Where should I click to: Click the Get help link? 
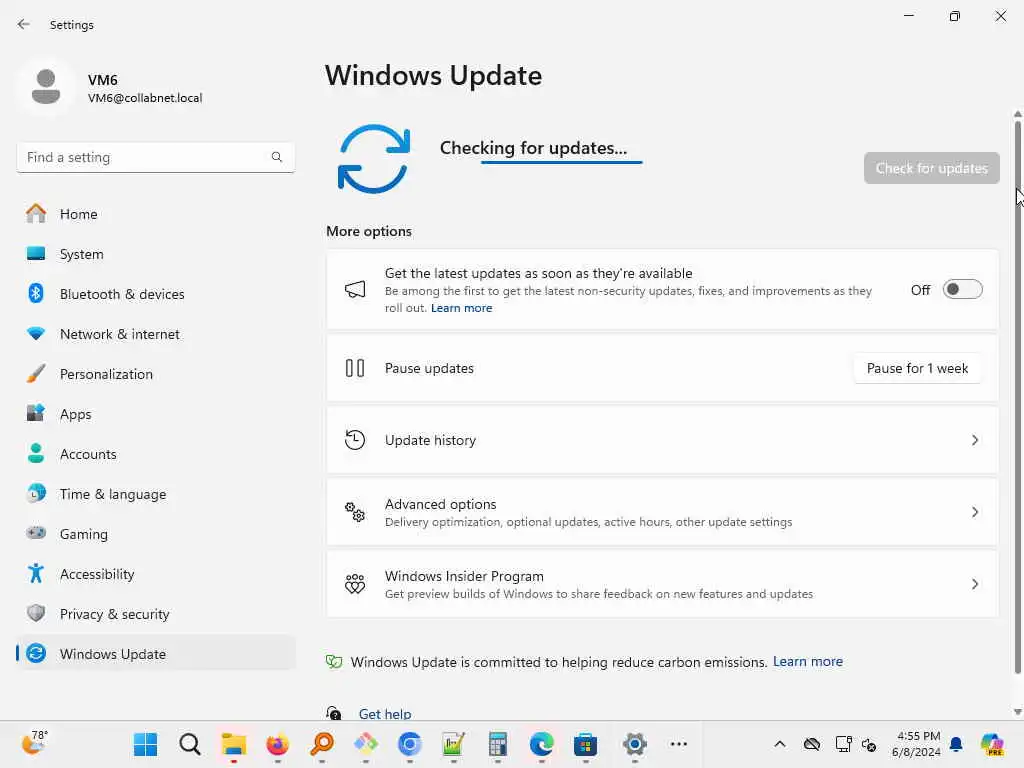[x=385, y=714]
